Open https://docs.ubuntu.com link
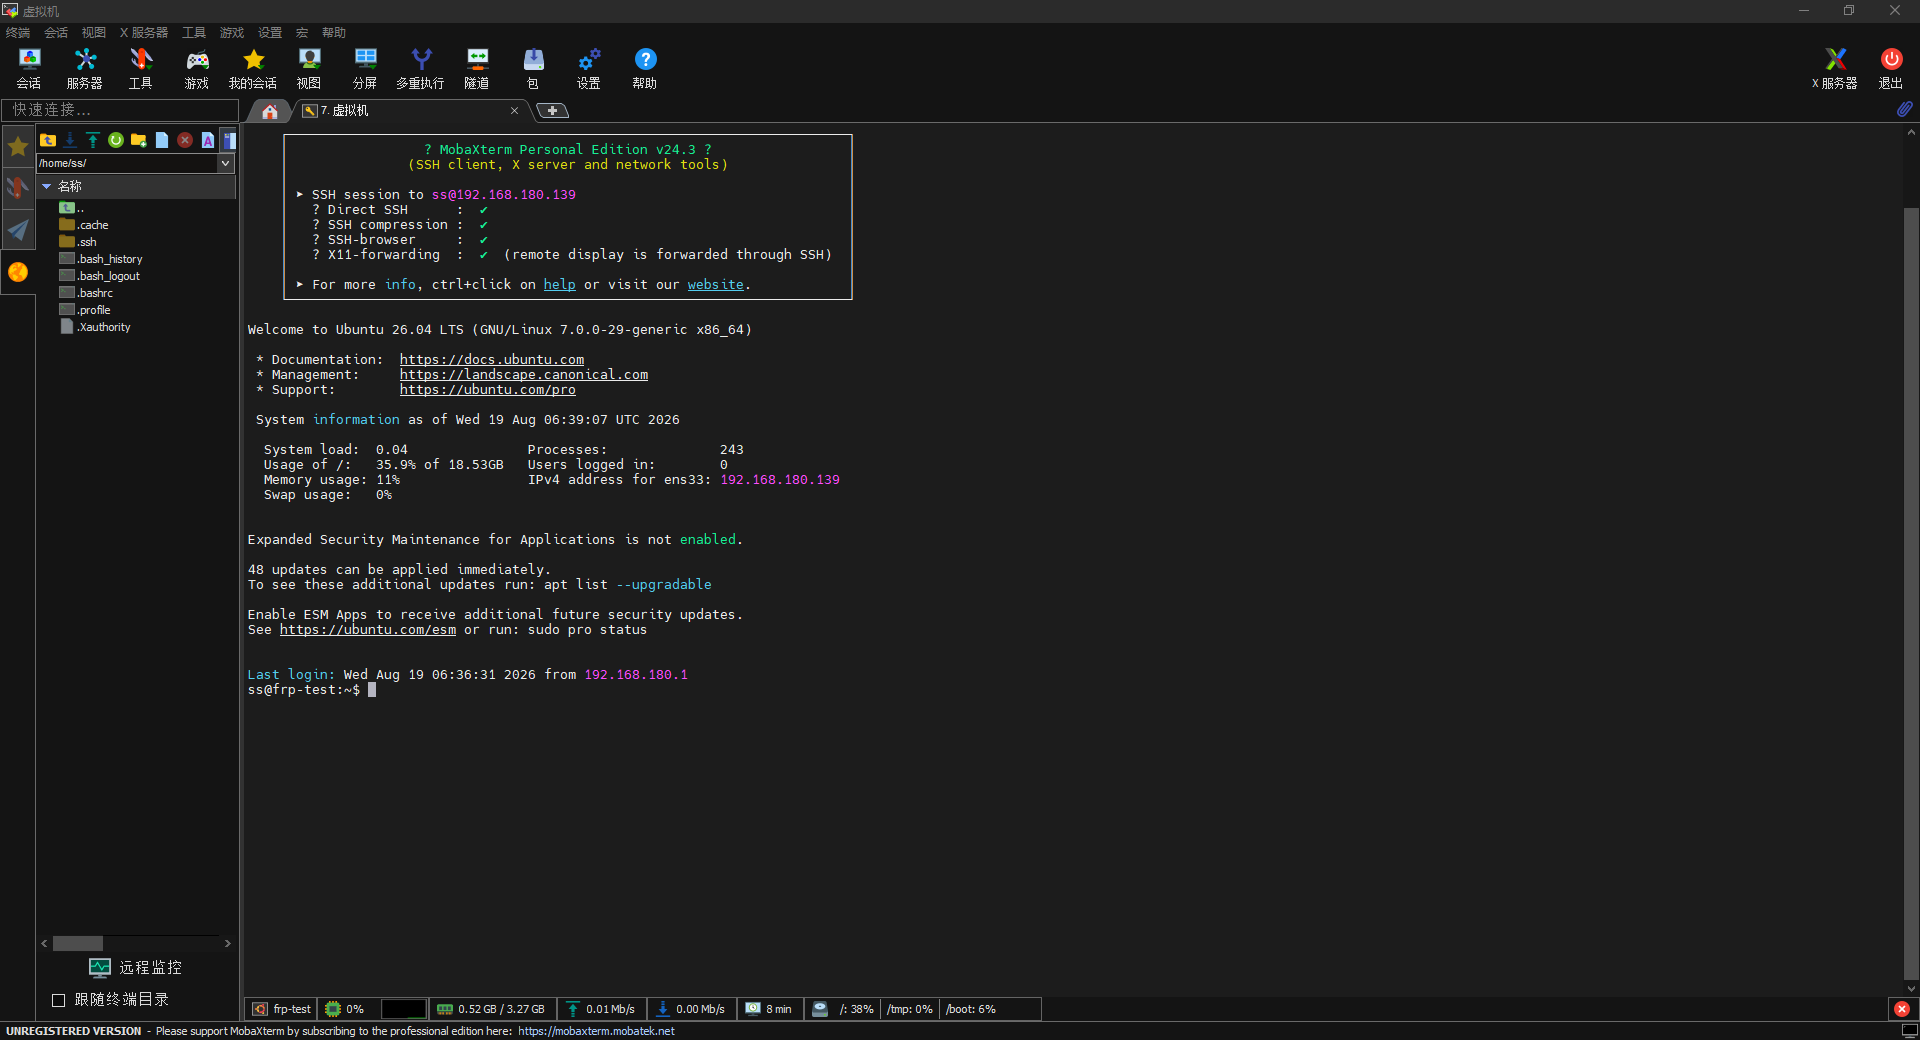 point(492,360)
